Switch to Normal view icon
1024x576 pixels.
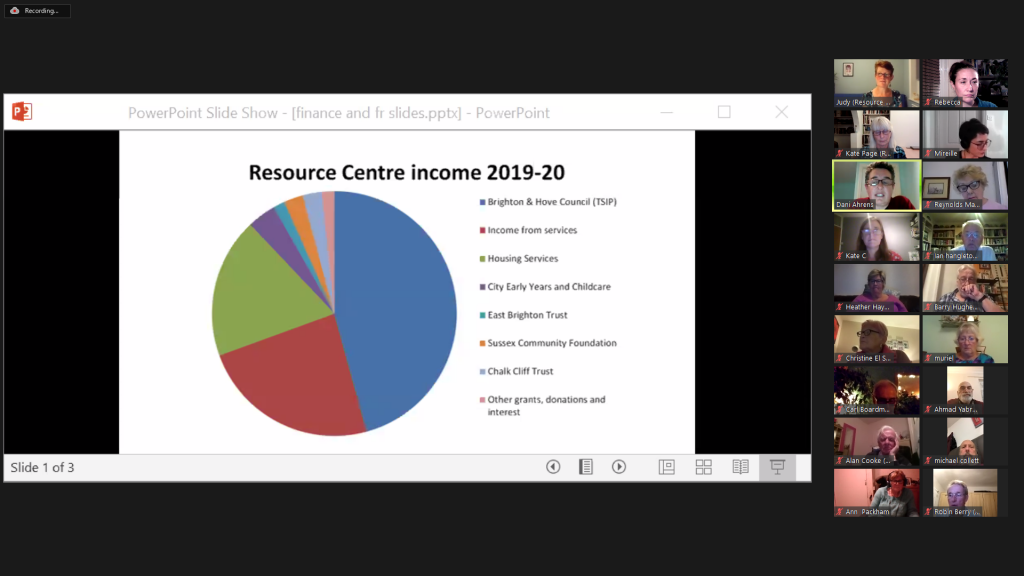[x=667, y=467]
